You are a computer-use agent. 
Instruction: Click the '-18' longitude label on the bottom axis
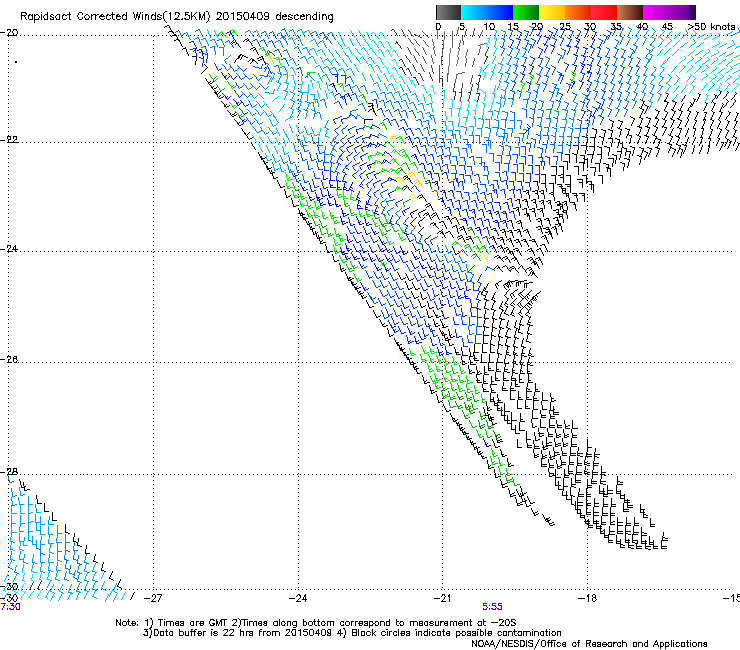587,598
